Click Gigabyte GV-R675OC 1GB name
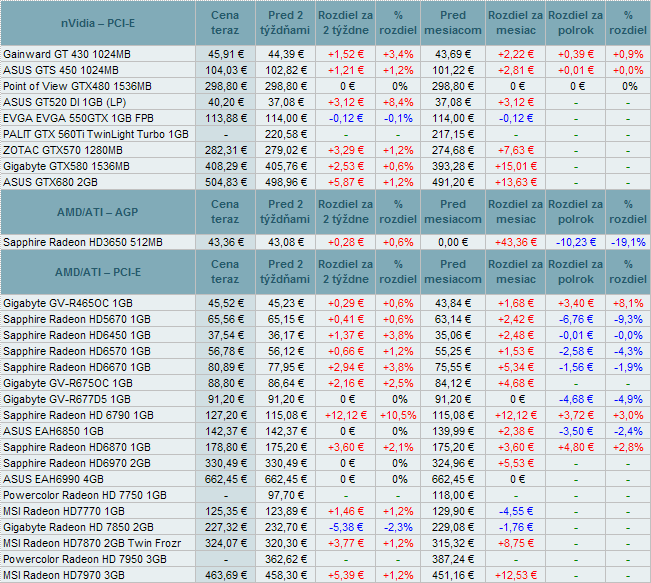The height and width of the screenshot is (583, 651). click(68, 383)
